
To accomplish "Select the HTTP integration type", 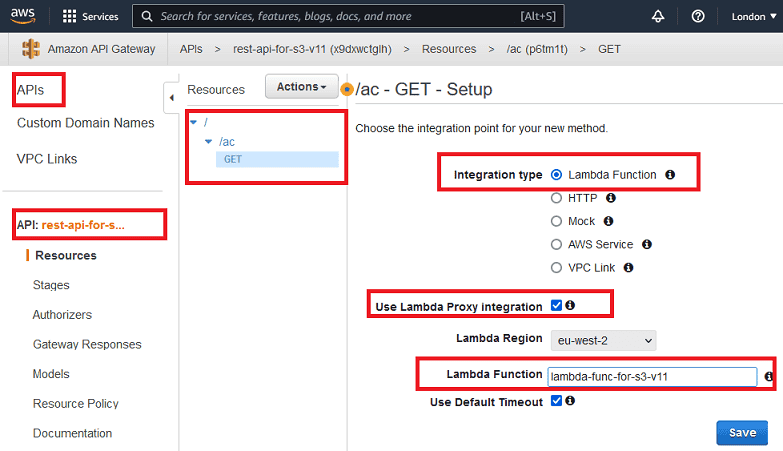I will [557, 198].
